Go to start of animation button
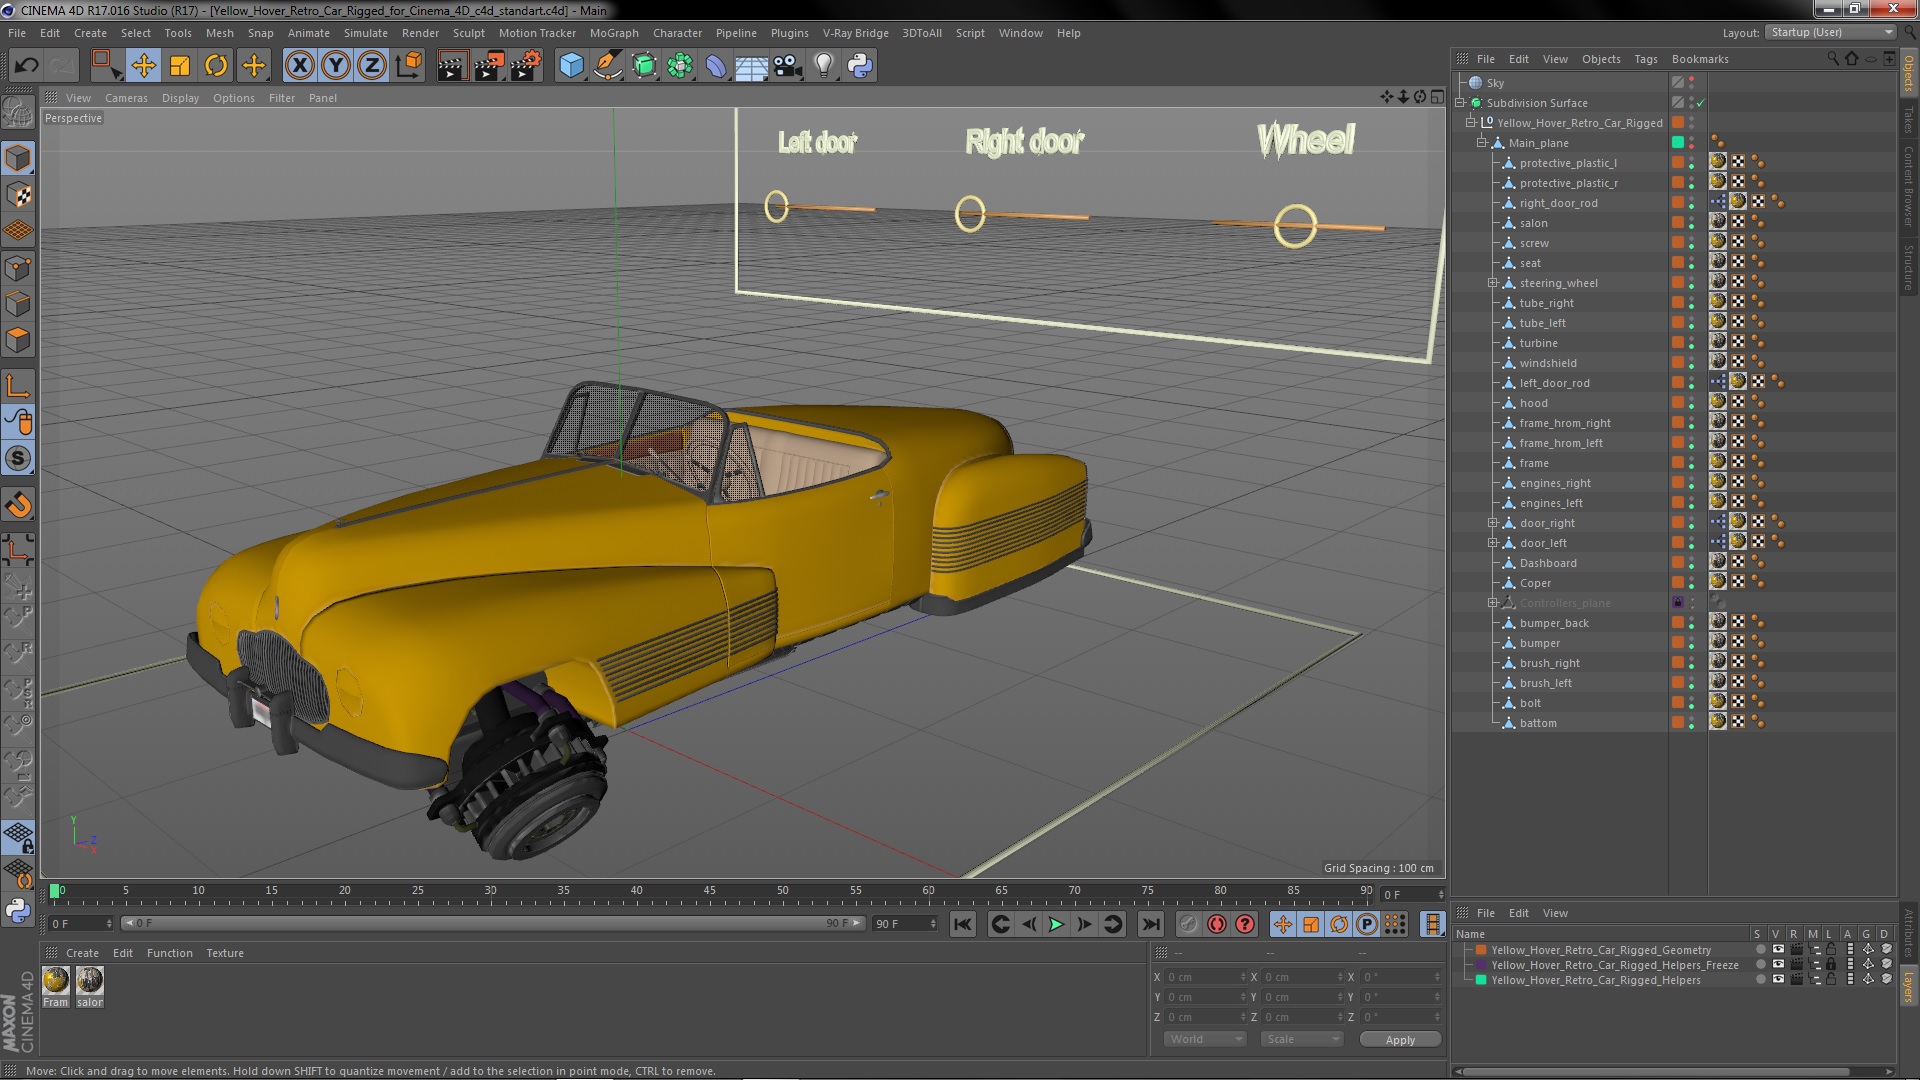The image size is (1920, 1080). point(962,925)
